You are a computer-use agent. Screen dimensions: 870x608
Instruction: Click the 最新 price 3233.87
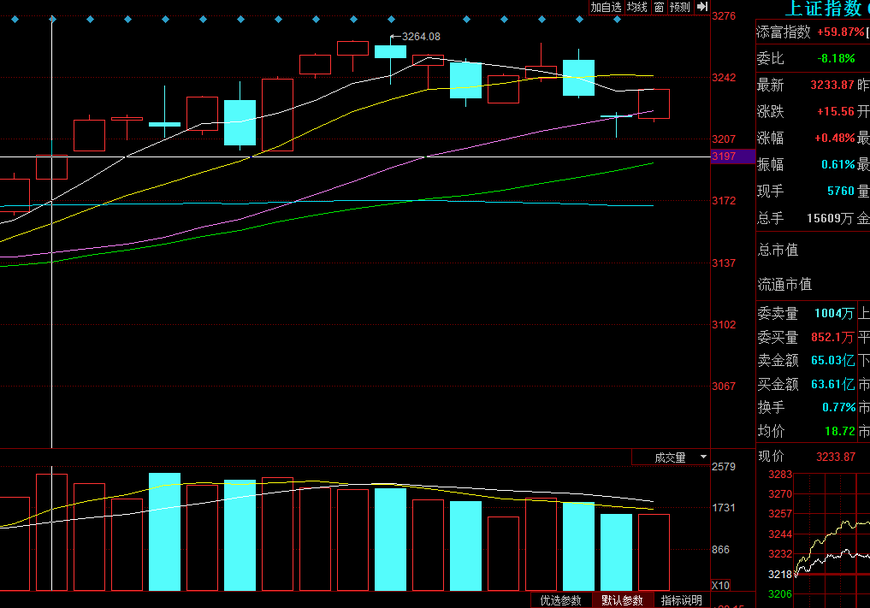tap(832, 85)
